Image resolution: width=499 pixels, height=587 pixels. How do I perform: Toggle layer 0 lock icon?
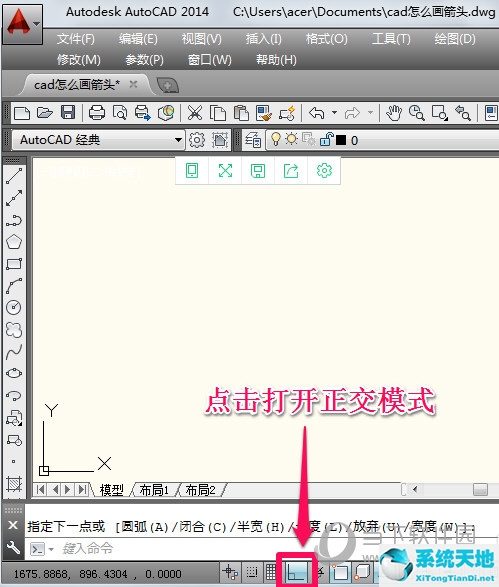click(x=326, y=140)
